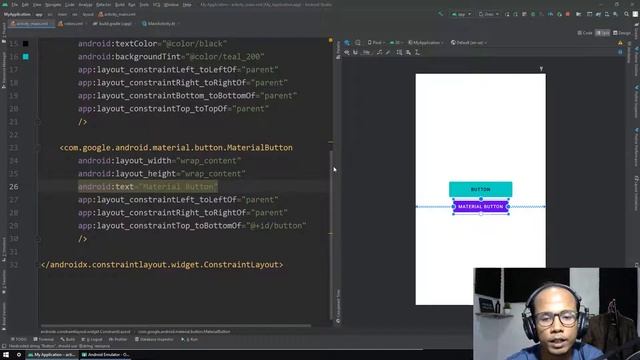
Task: Open the API level 30 dropdown
Action: (396, 42)
